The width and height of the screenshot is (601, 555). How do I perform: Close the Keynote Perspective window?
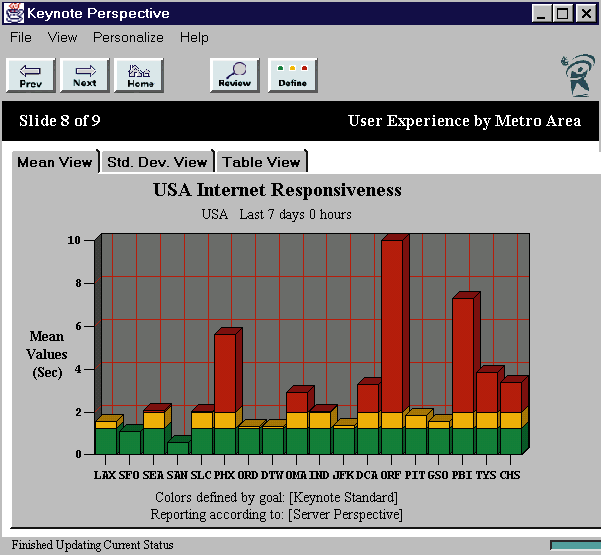tap(586, 14)
